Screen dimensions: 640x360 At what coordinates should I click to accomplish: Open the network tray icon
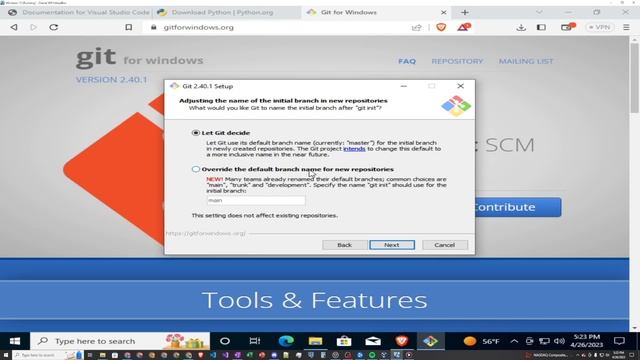pyautogui.click(x=544, y=341)
